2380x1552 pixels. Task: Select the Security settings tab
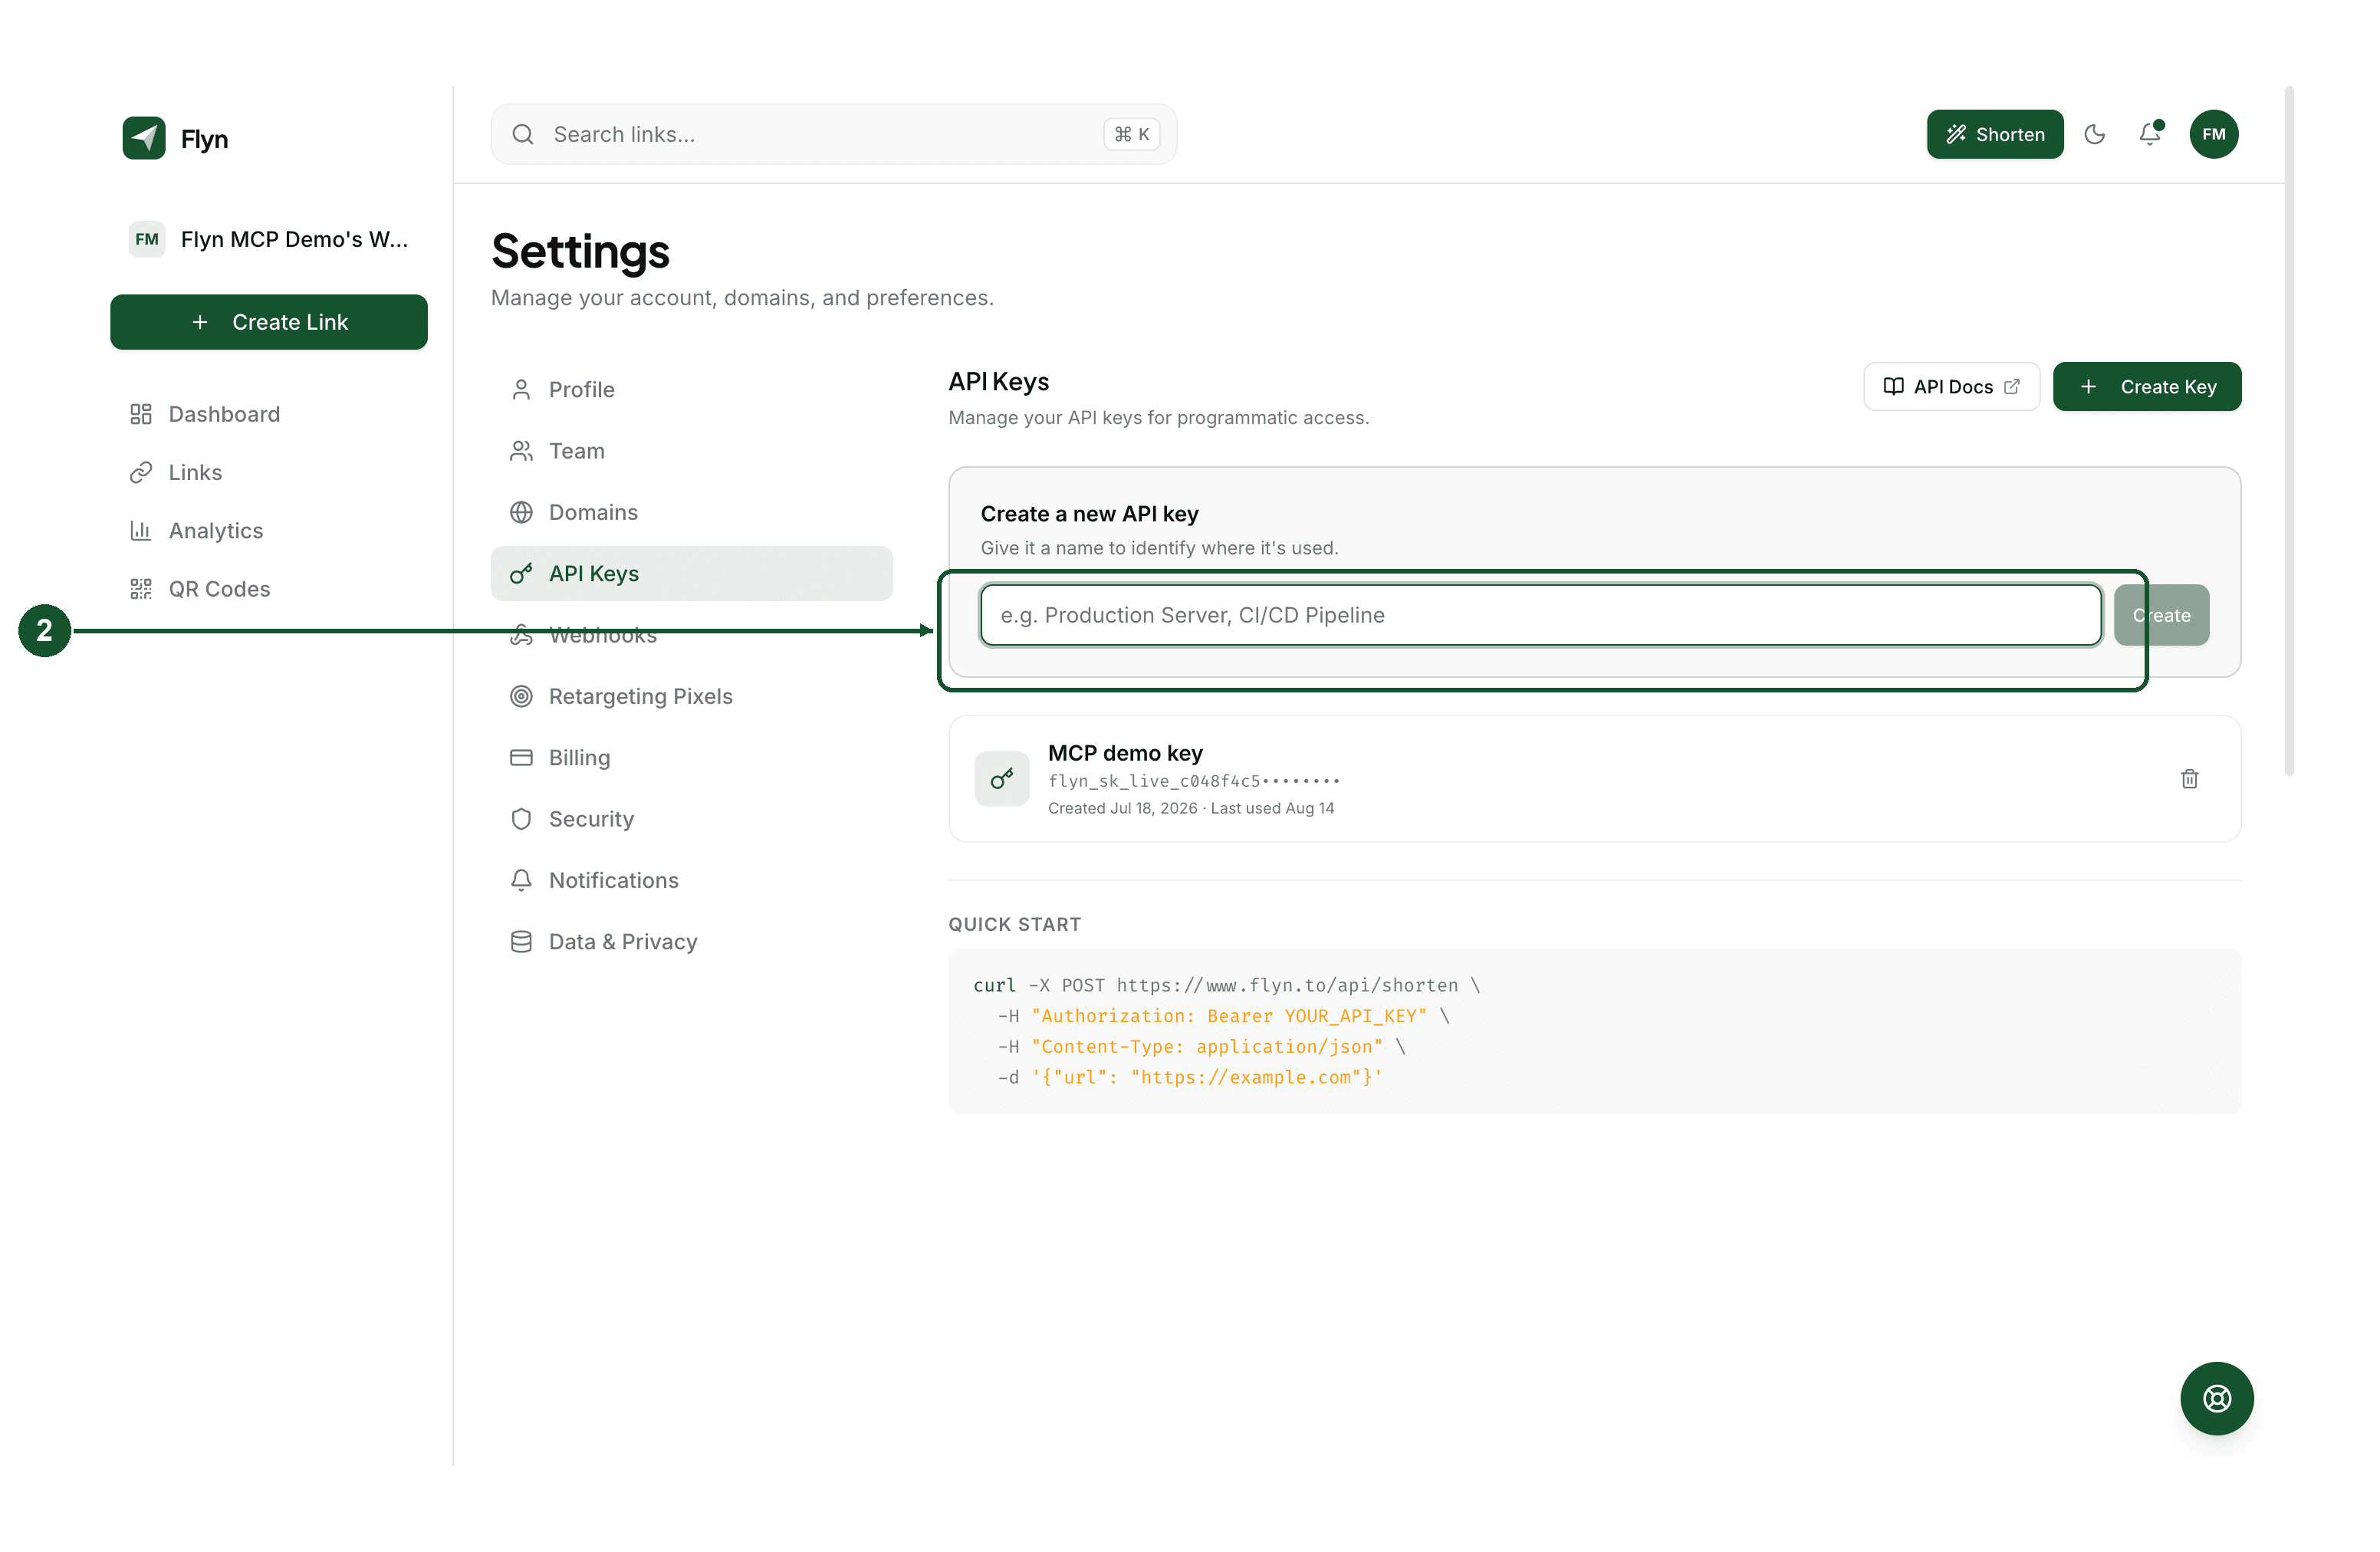[691, 819]
